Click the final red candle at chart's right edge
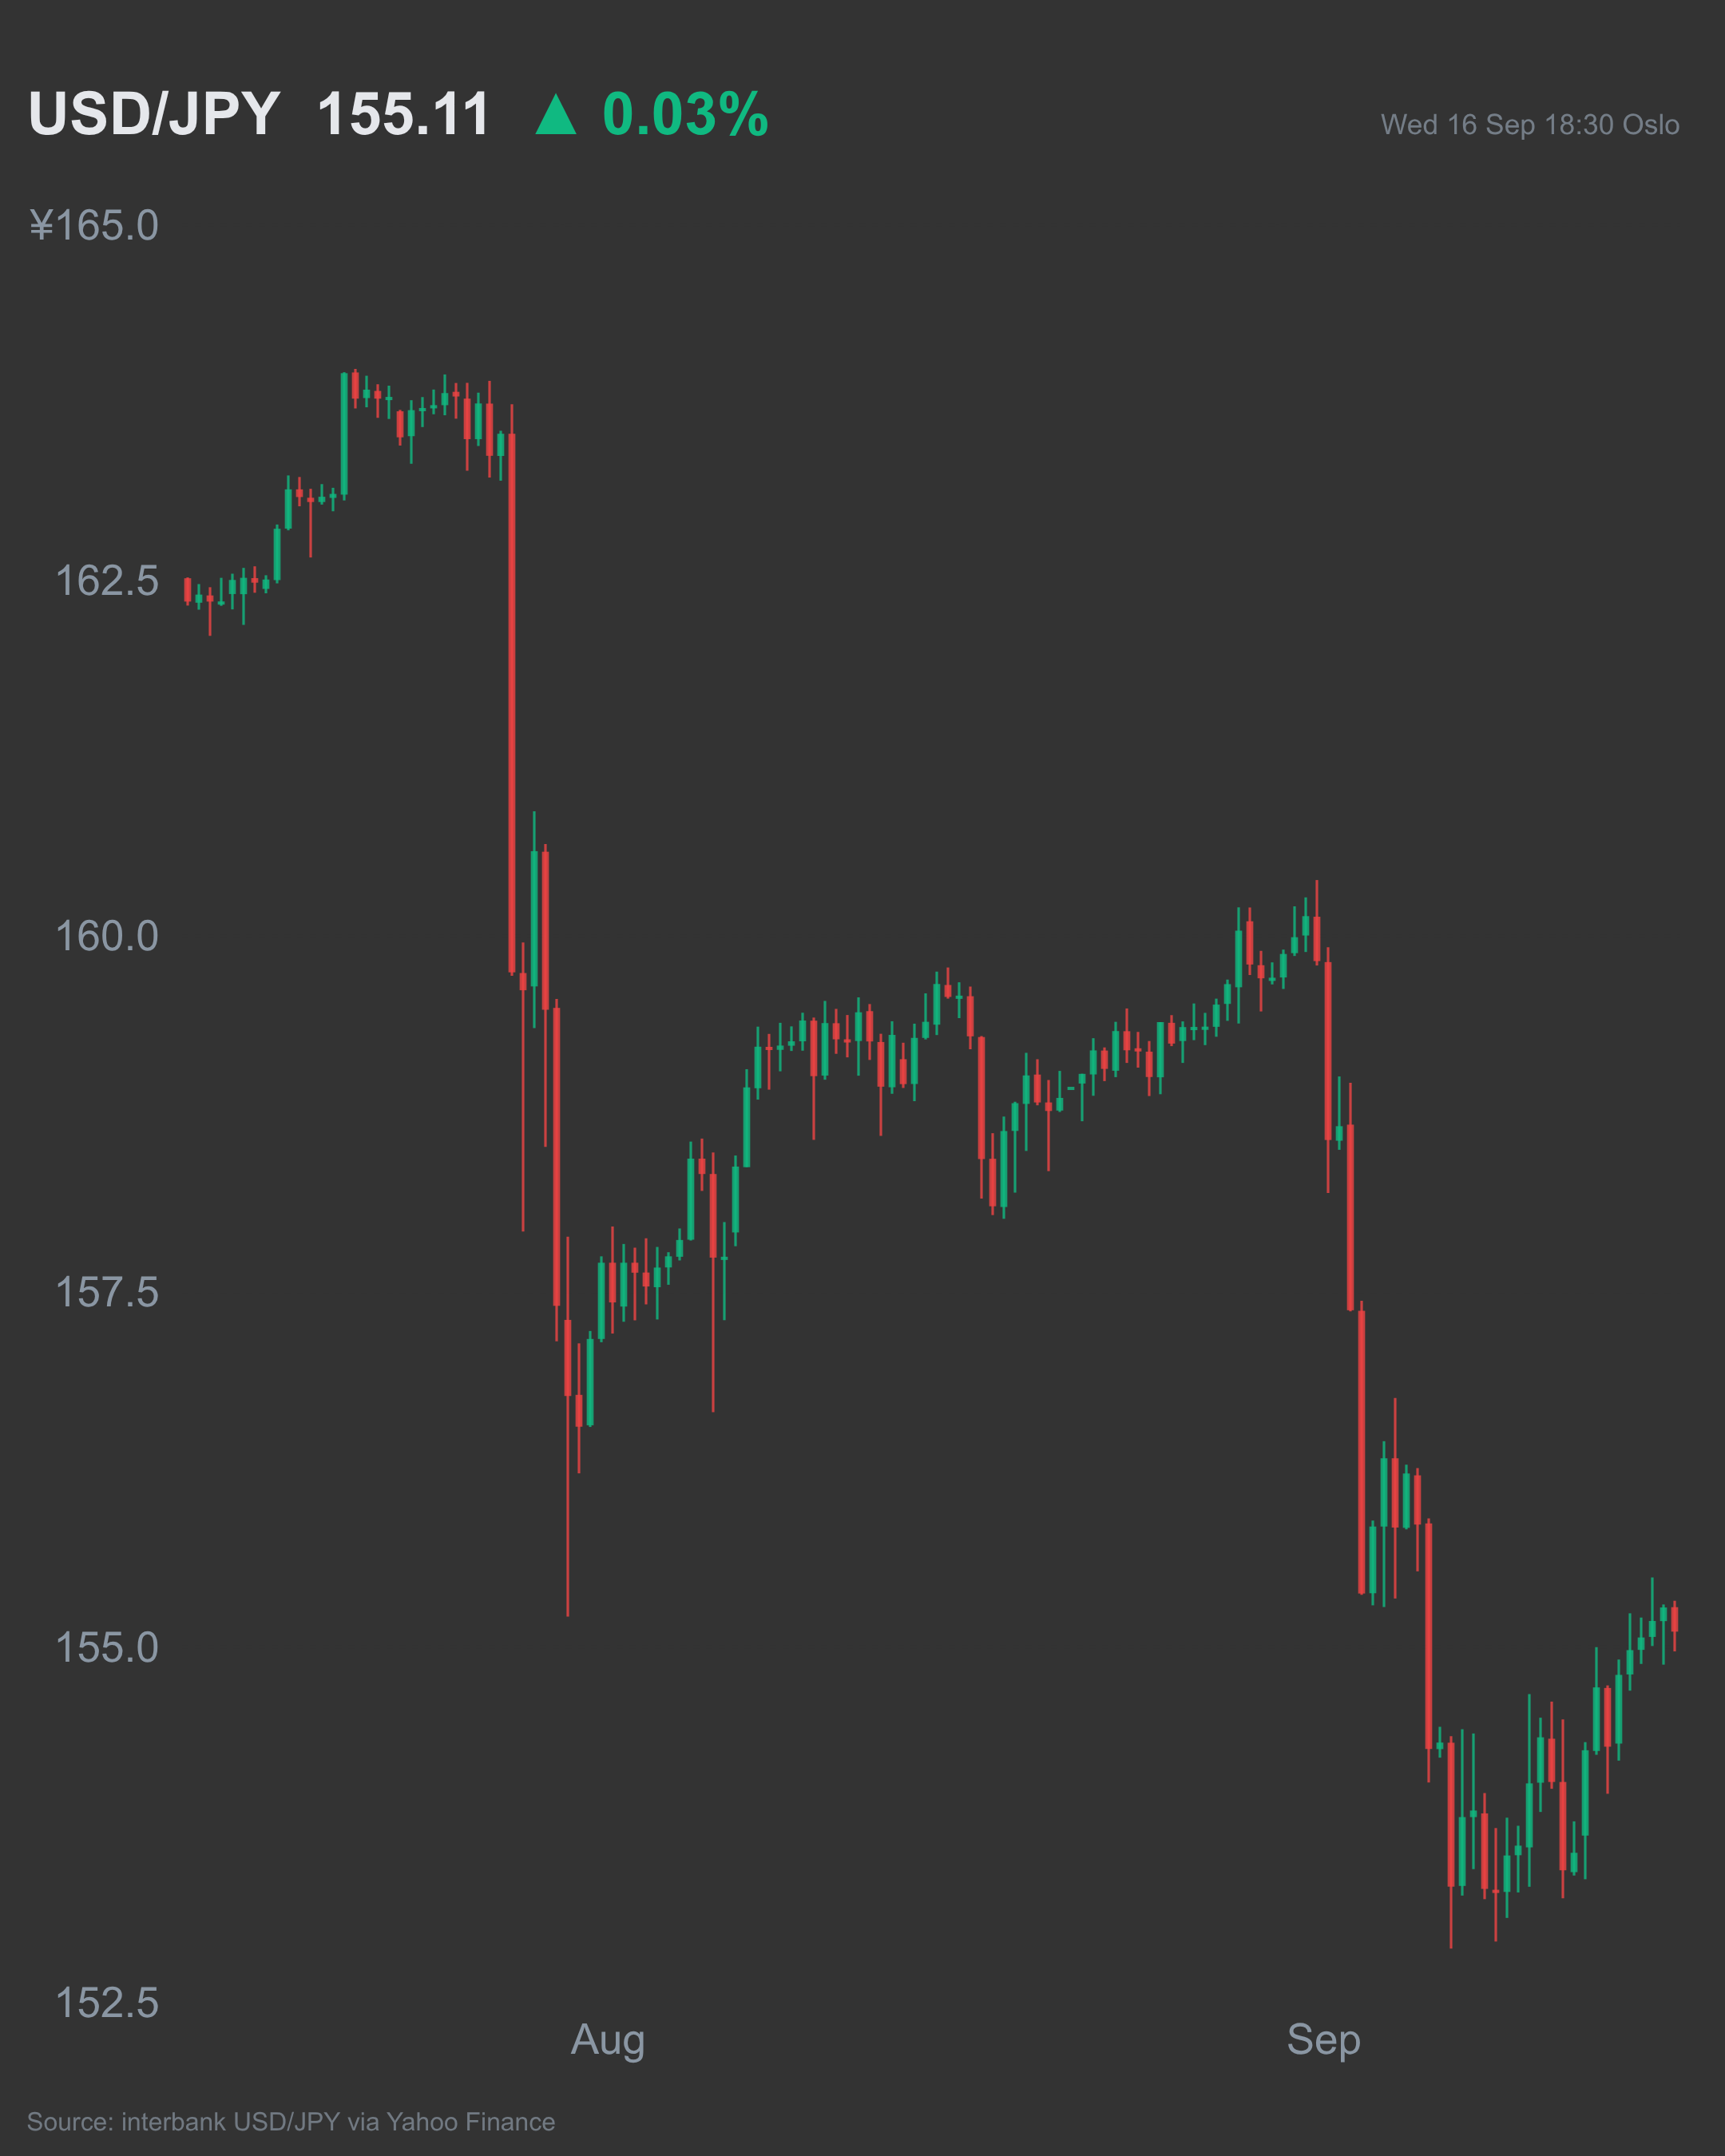1725x2156 pixels. point(1675,1620)
